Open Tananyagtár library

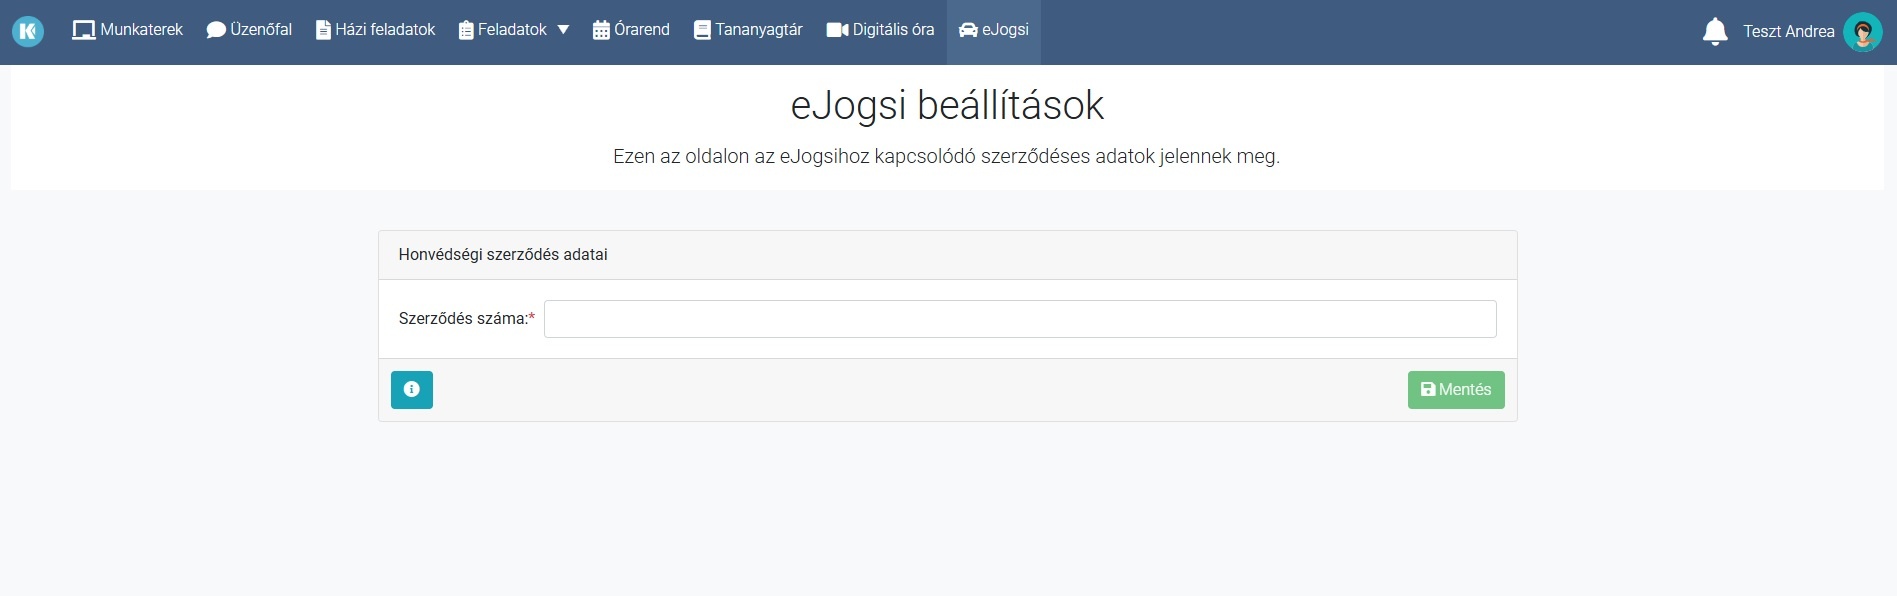pyautogui.click(x=748, y=30)
